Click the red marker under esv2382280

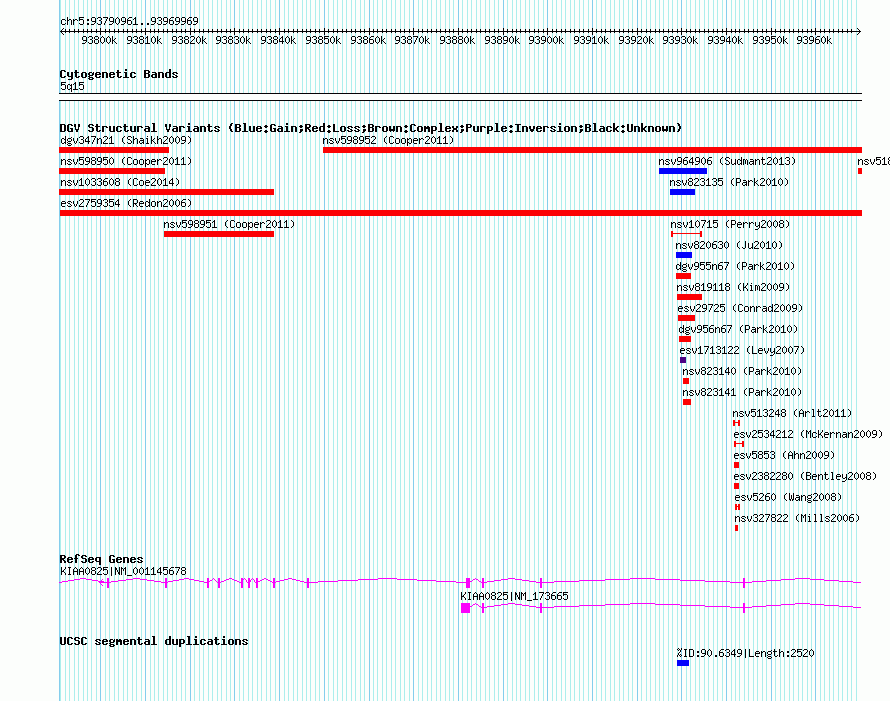pyautogui.click(x=737, y=486)
